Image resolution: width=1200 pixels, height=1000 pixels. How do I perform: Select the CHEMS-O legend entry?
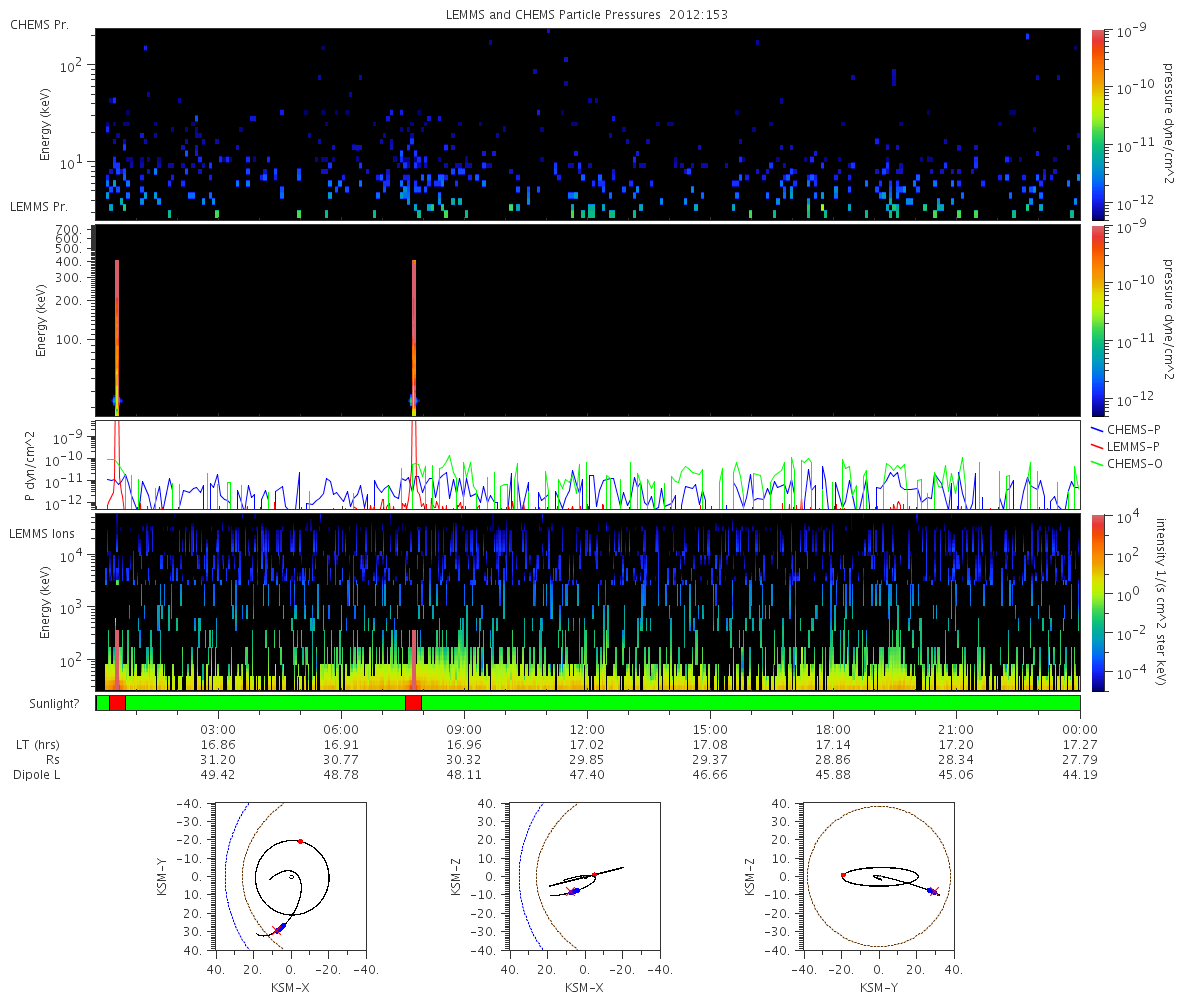tap(1133, 463)
